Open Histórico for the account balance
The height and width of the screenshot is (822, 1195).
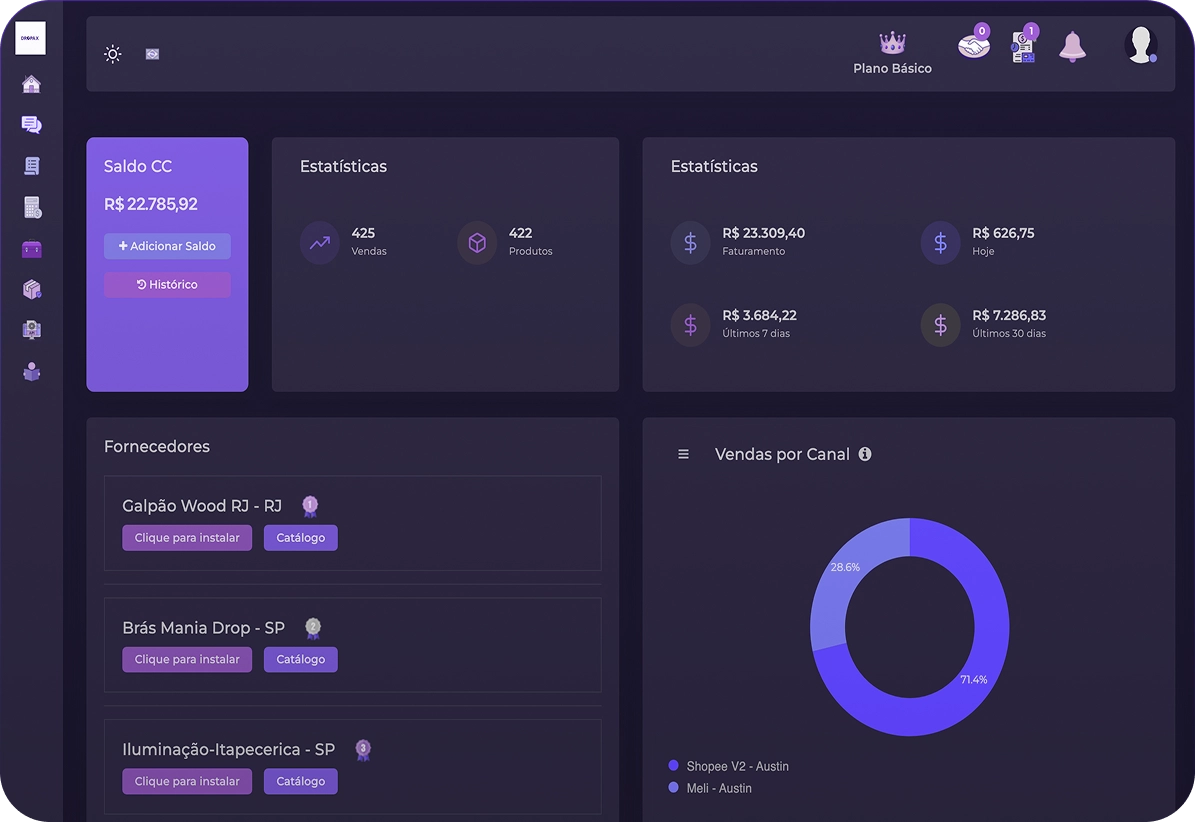167,284
